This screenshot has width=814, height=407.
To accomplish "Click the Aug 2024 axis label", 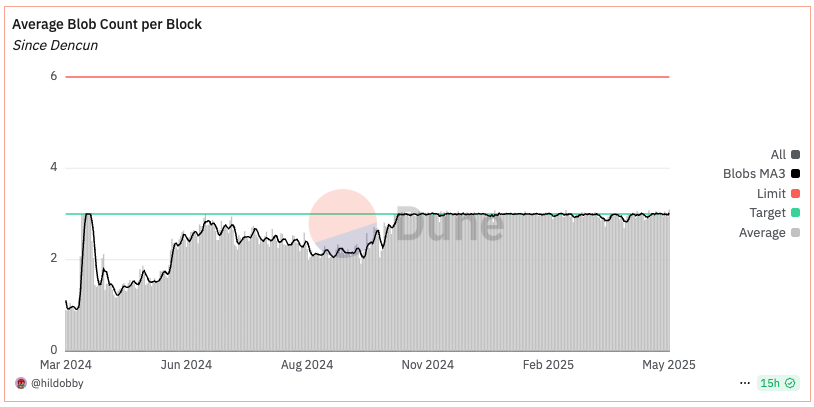I will click(x=307, y=365).
